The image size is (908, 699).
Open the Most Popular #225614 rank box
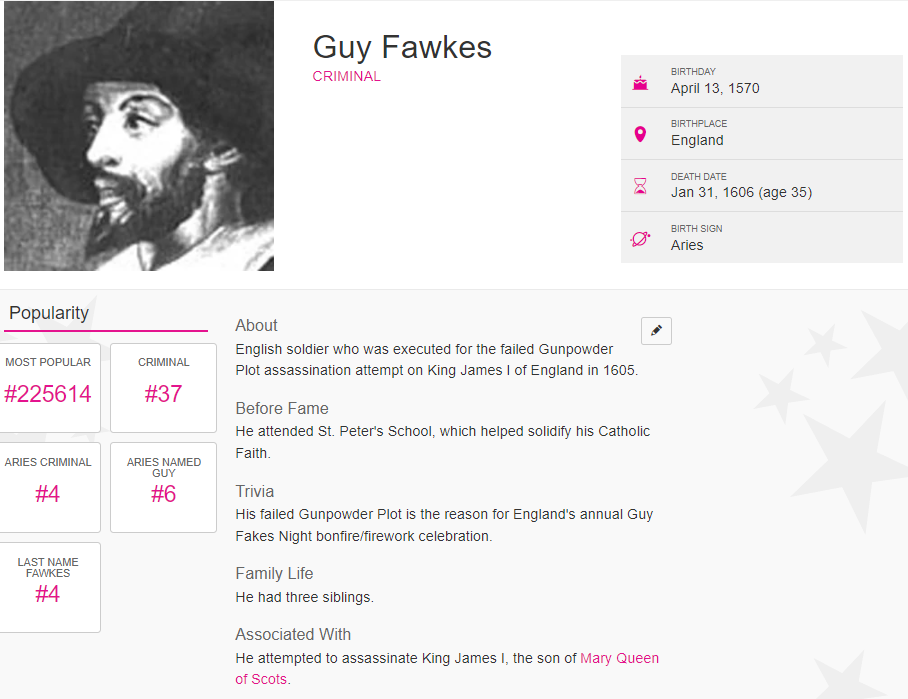47,387
